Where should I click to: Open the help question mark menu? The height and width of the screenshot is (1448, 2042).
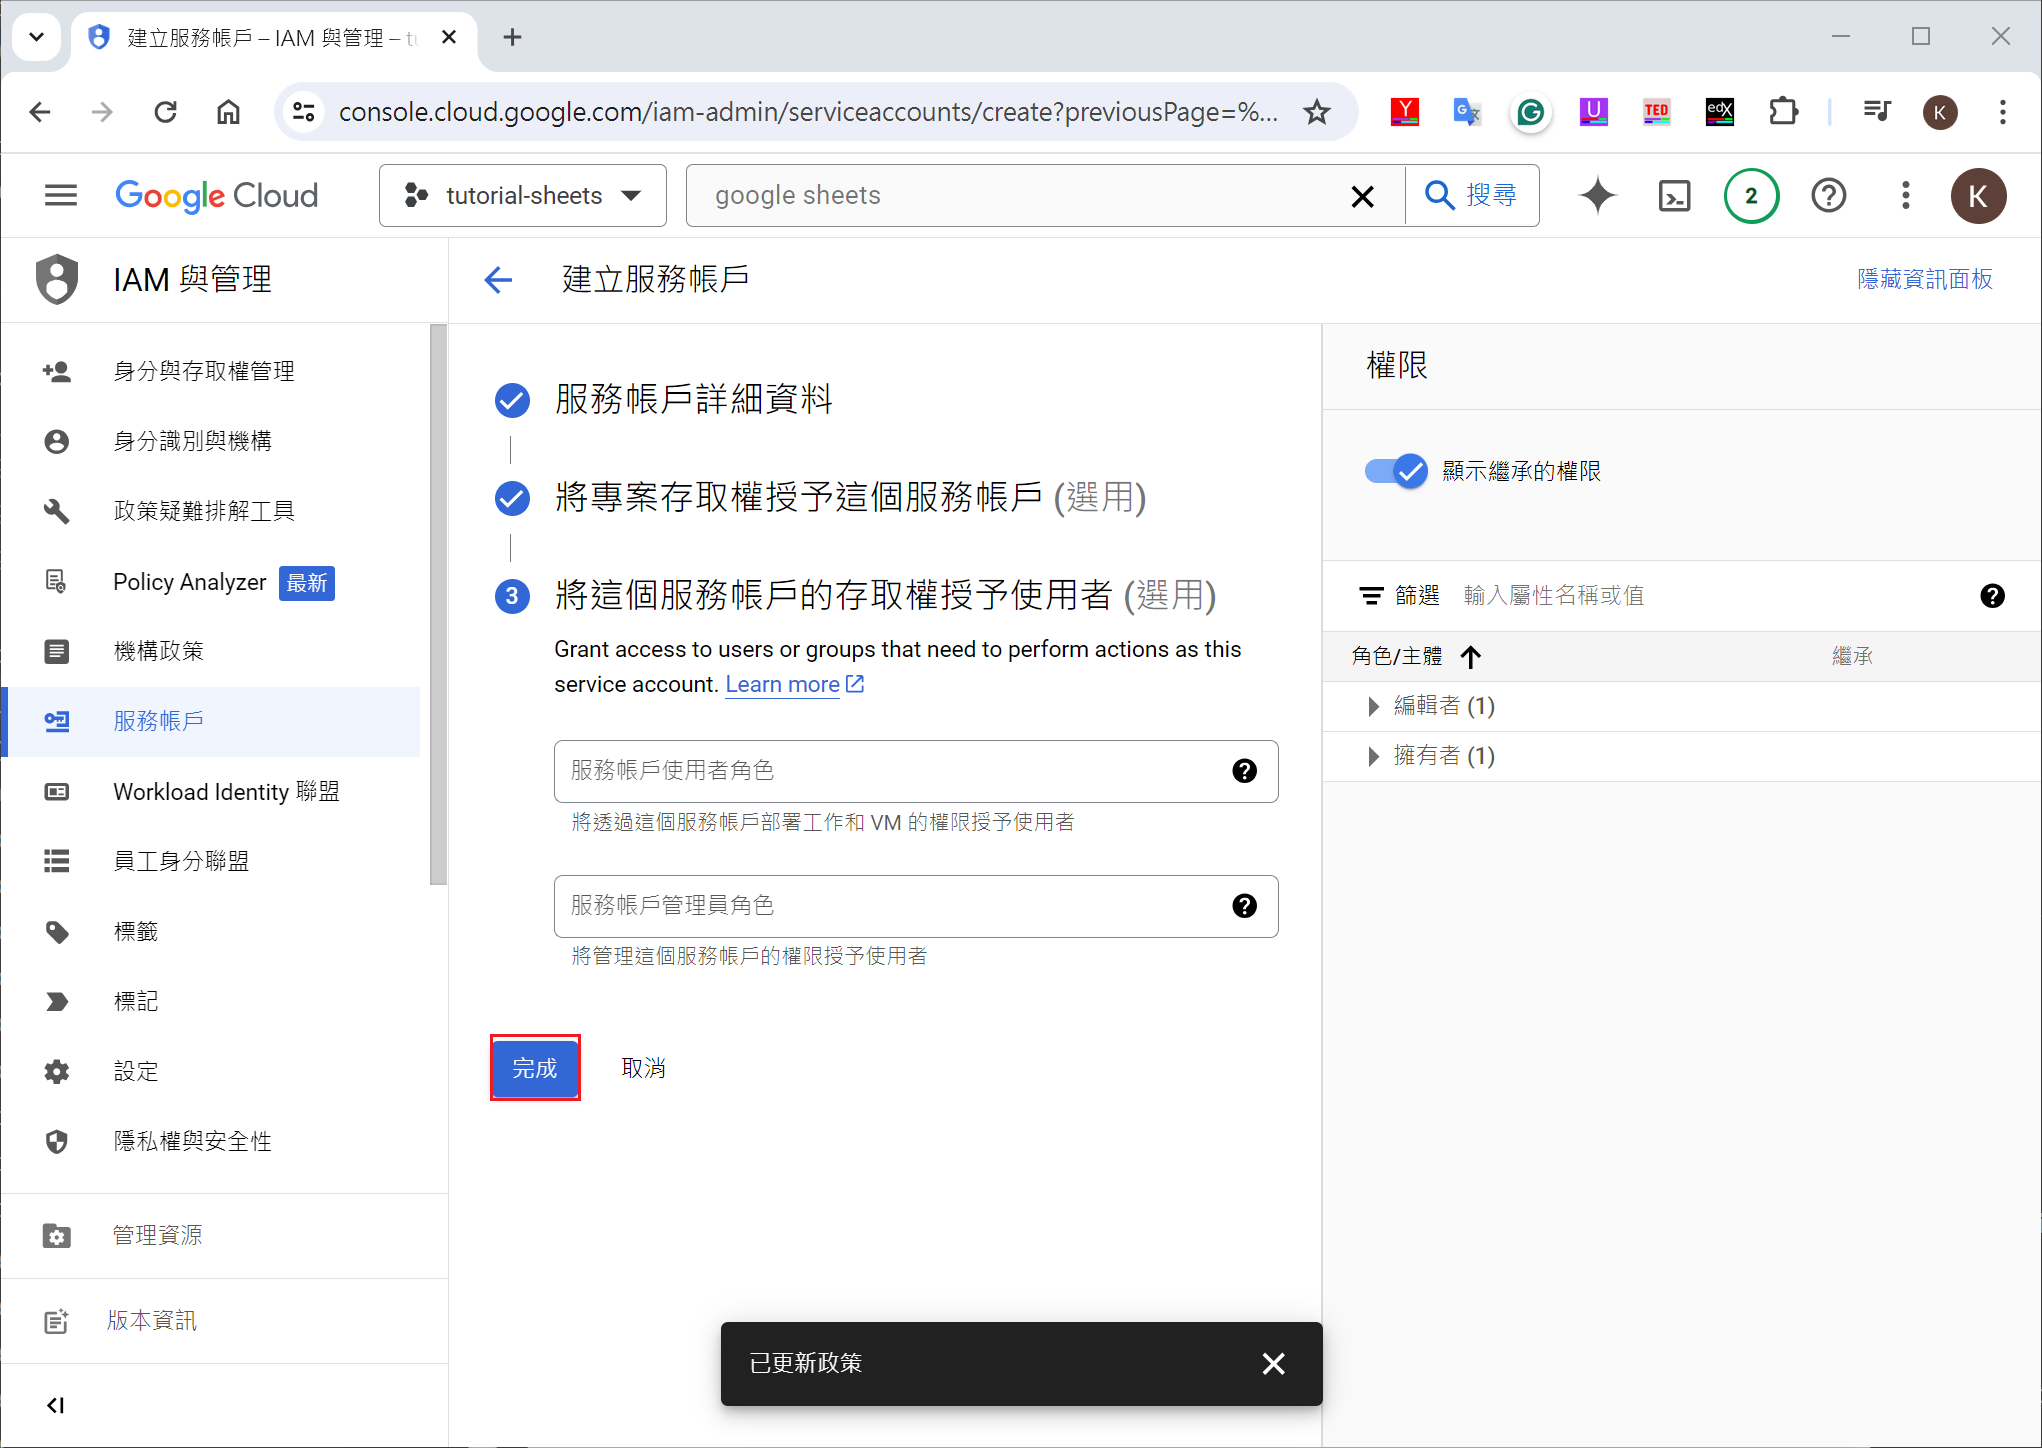pos(1828,196)
